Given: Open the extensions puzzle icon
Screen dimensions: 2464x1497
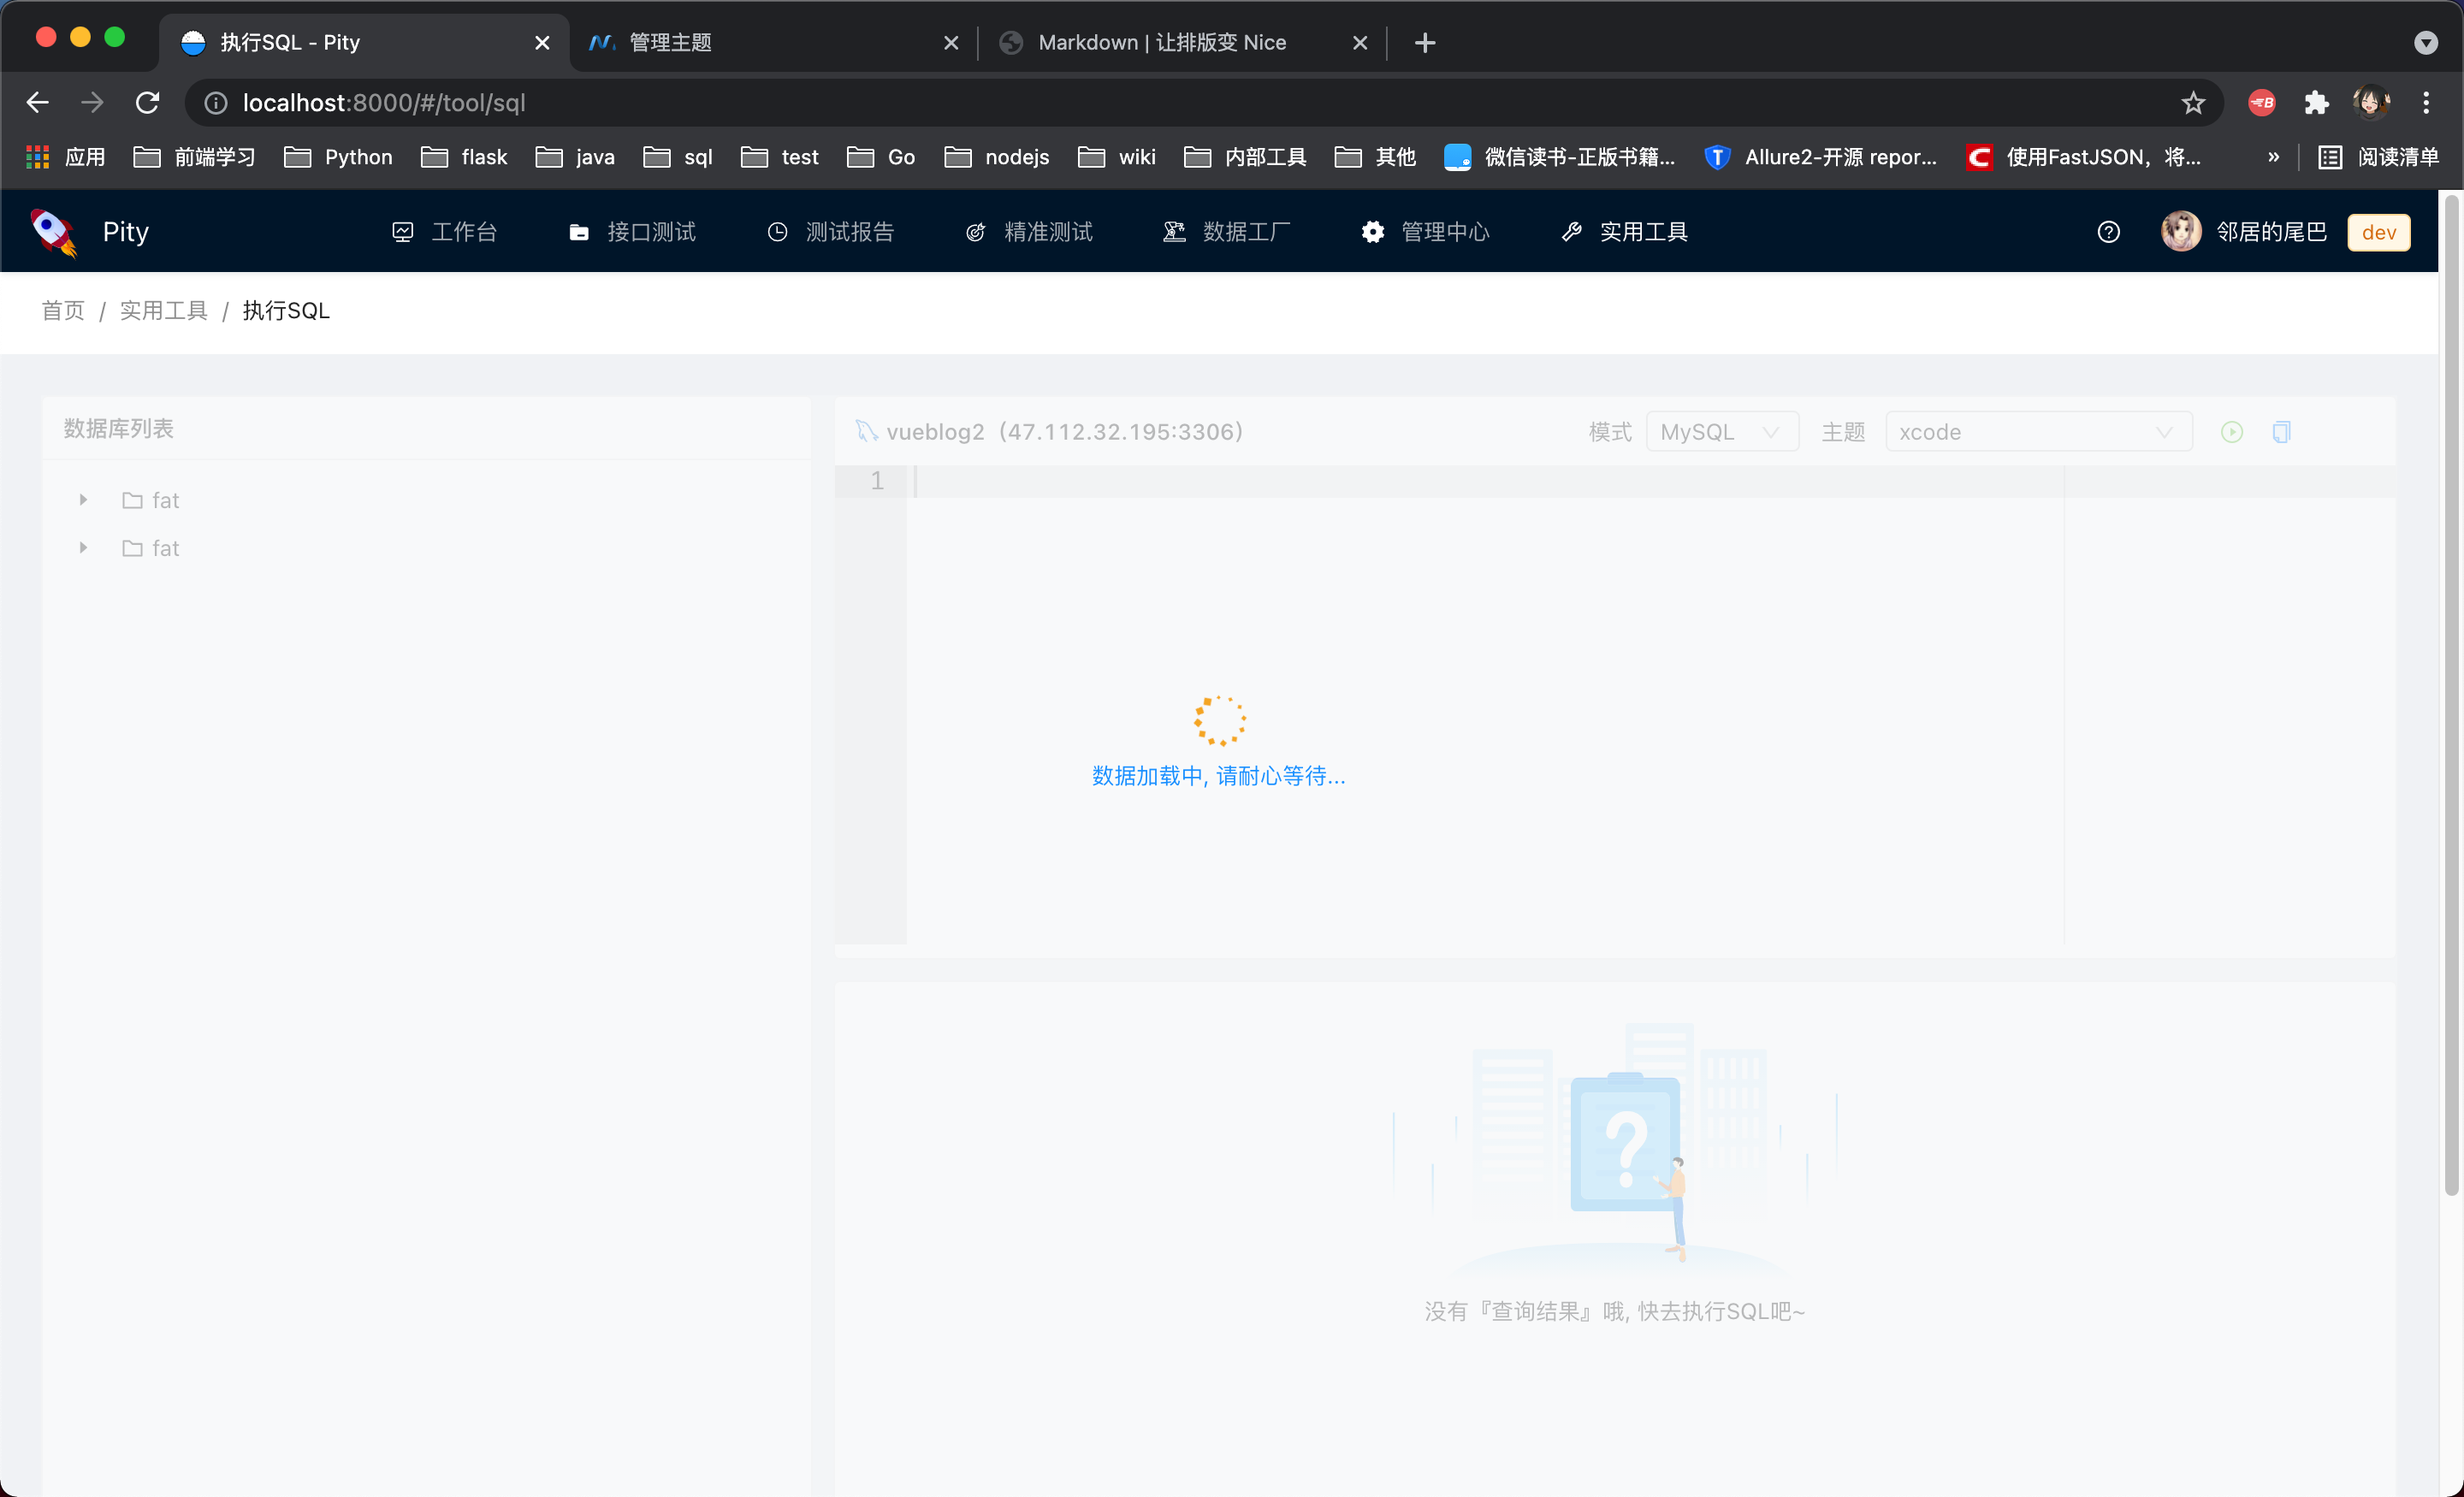Looking at the screenshot, I should click(x=2316, y=103).
